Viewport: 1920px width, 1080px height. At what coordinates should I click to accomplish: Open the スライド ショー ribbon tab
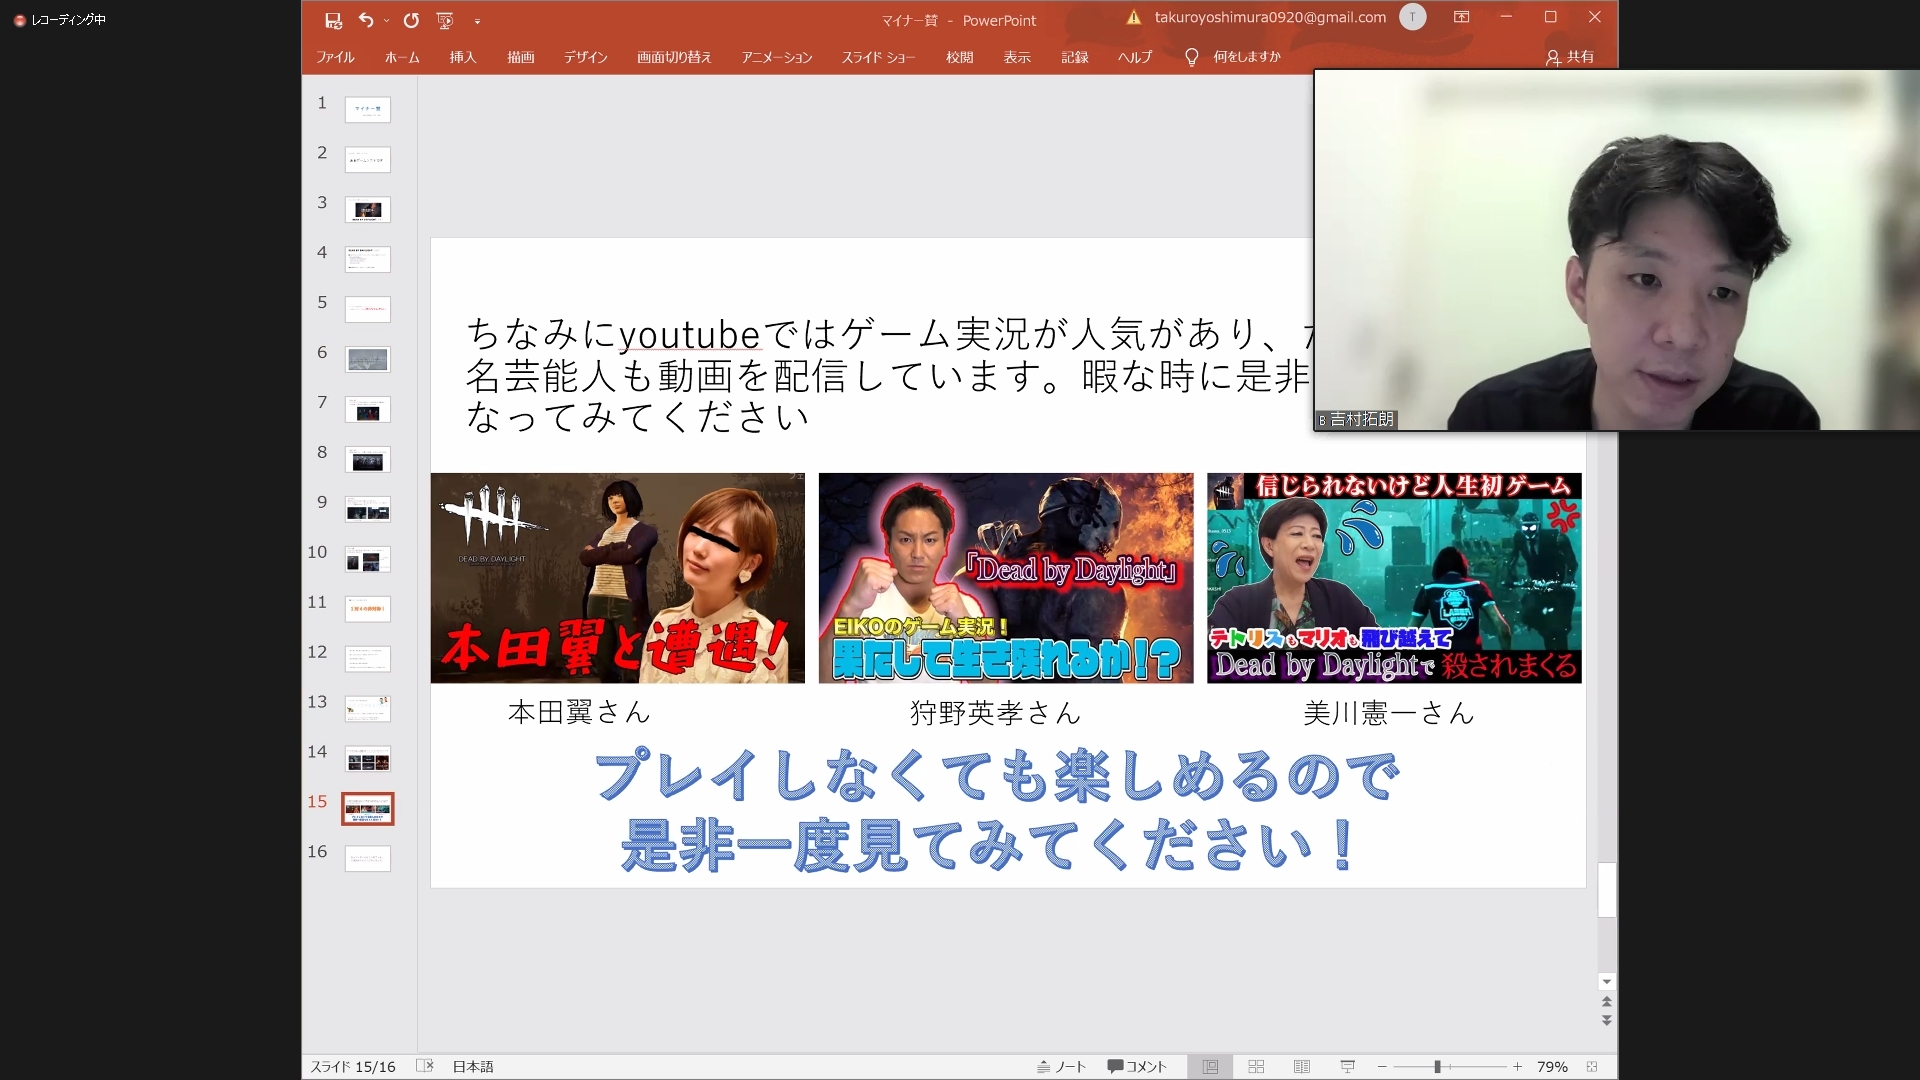pyautogui.click(x=878, y=57)
